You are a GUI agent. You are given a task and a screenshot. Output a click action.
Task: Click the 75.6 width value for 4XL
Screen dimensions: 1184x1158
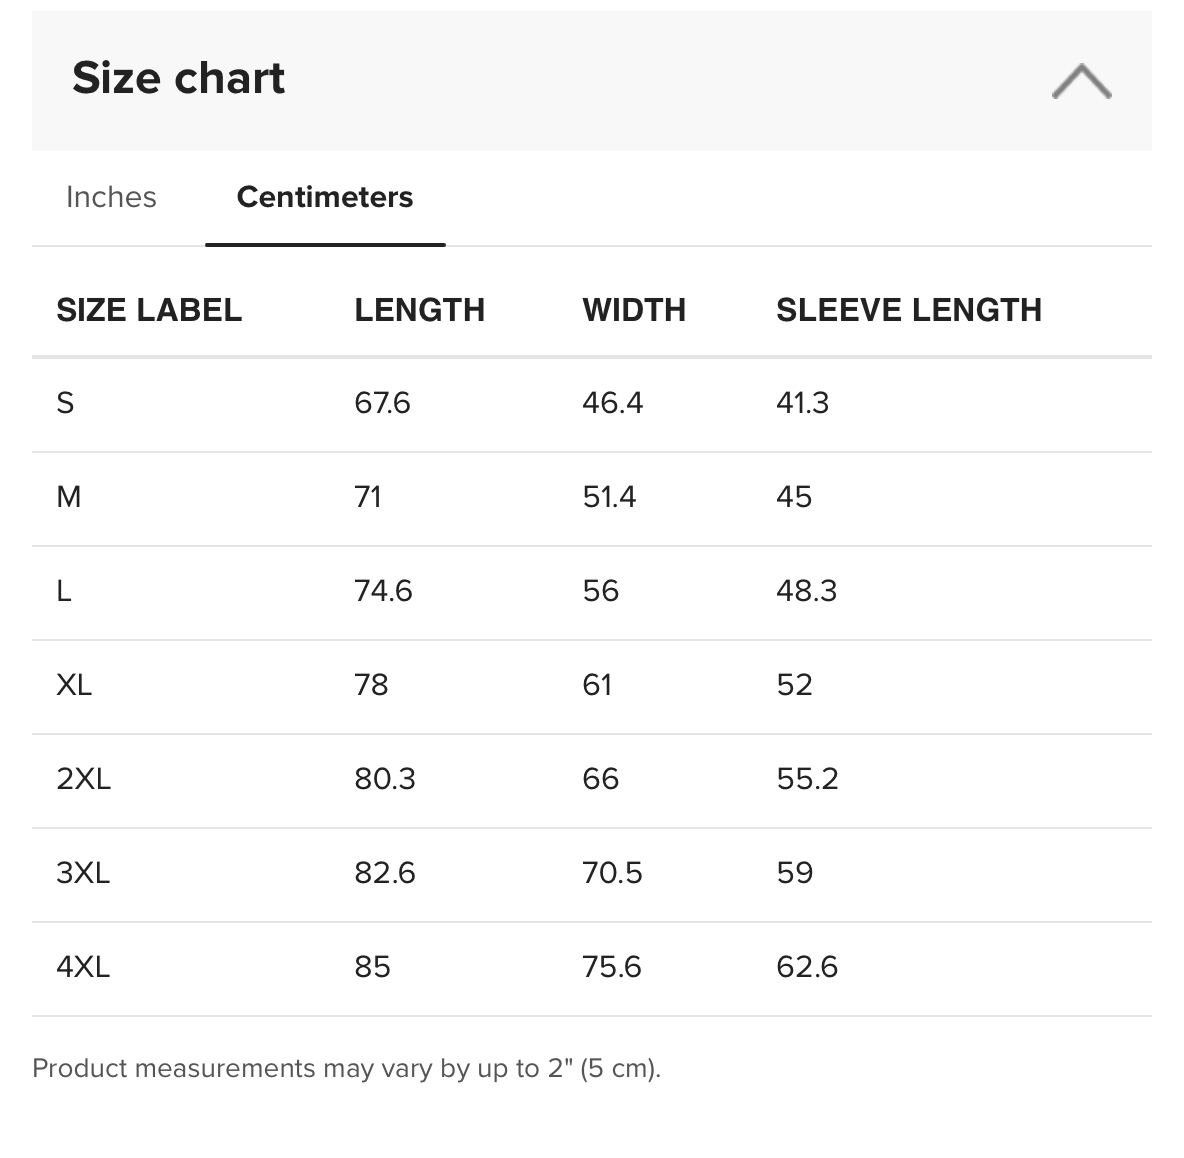pyautogui.click(x=611, y=967)
